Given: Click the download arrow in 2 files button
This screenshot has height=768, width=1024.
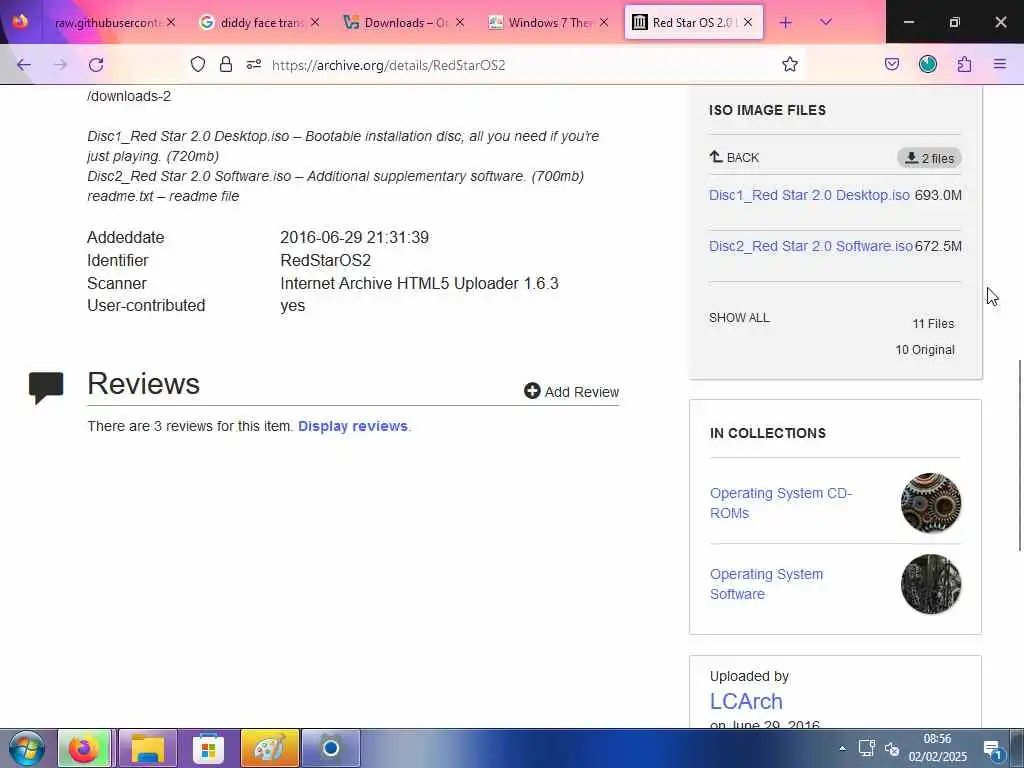Looking at the screenshot, I should tap(911, 157).
